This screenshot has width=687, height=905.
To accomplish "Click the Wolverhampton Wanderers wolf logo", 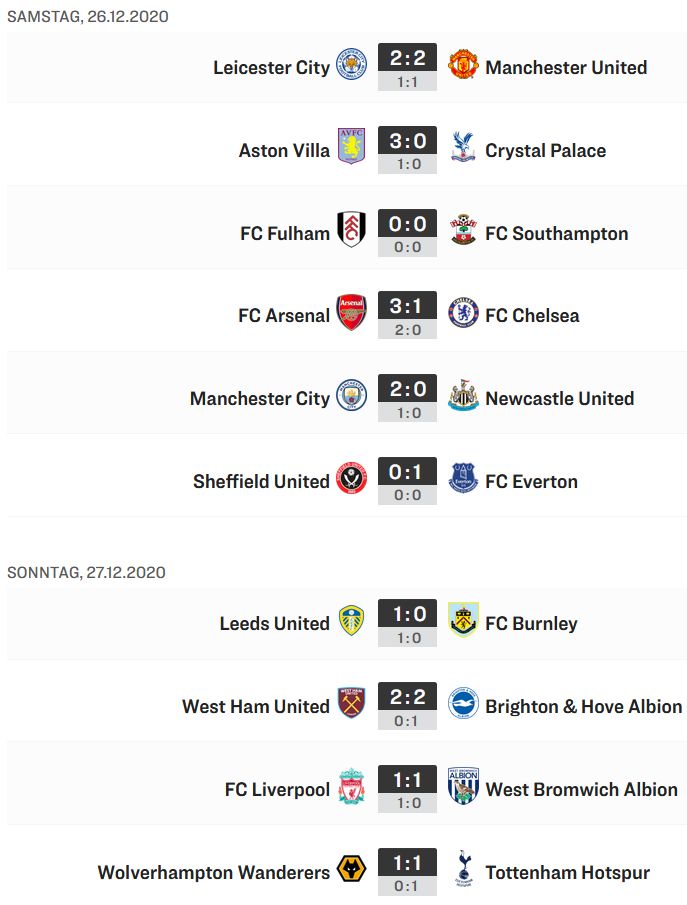I will tap(352, 869).
